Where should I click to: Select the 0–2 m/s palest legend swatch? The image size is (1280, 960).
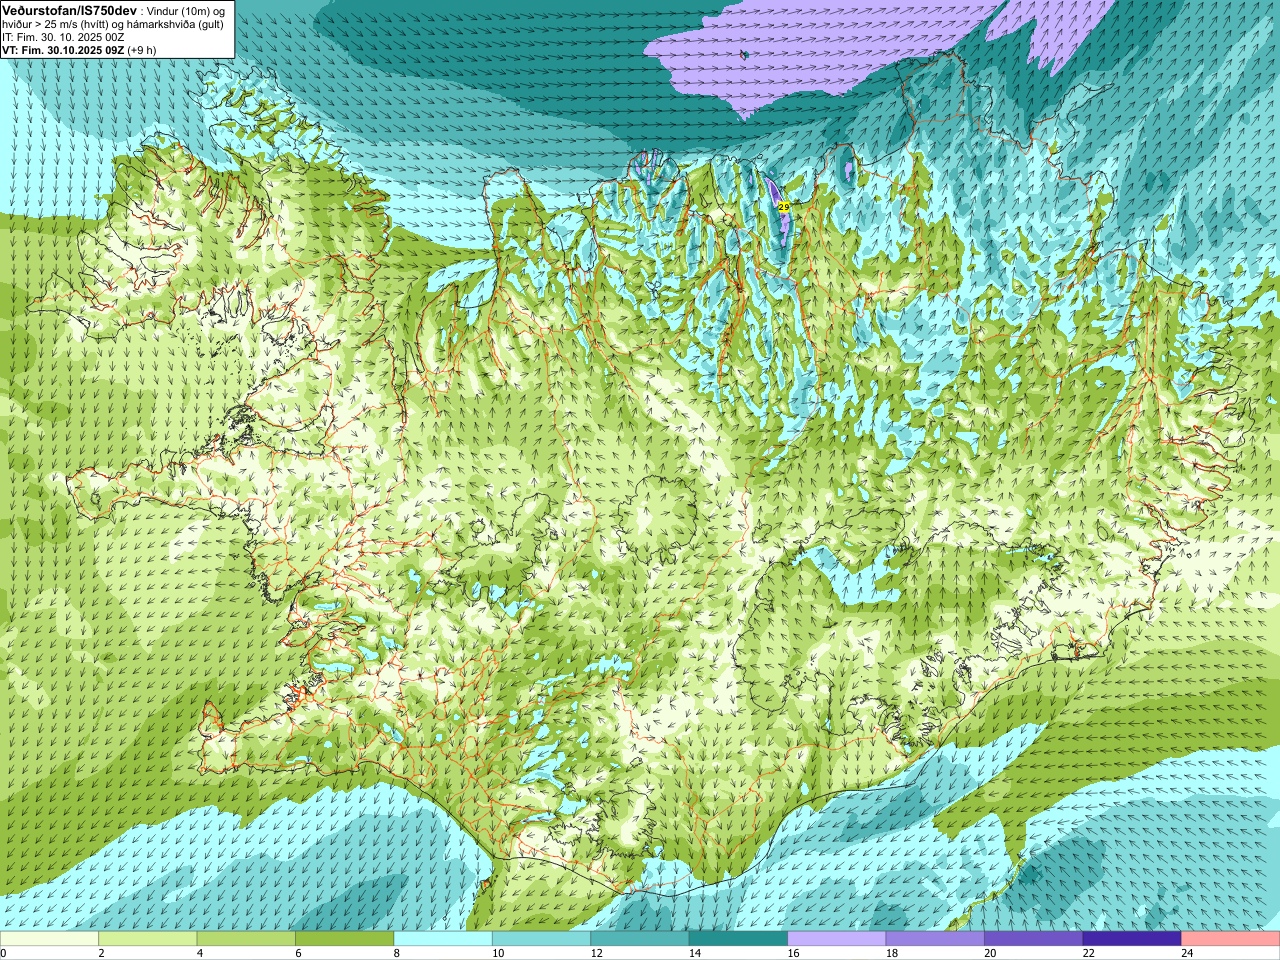(49, 940)
